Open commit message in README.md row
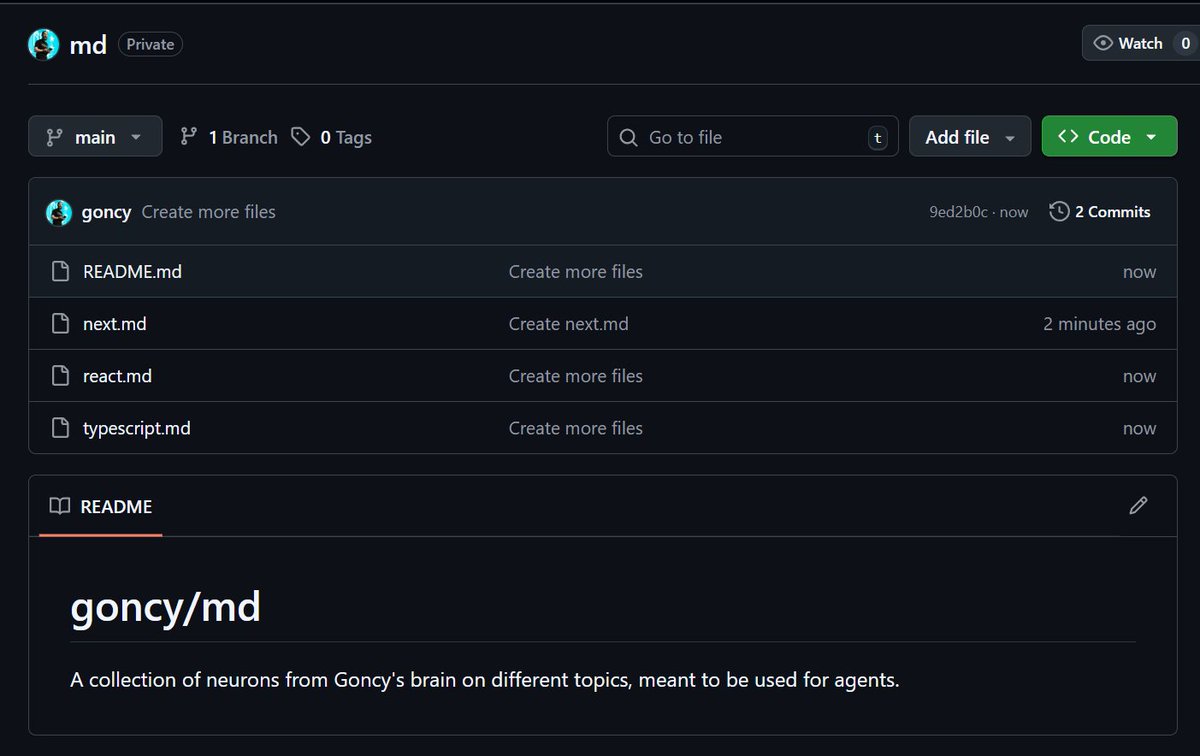This screenshot has width=1200, height=756. [x=575, y=271]
